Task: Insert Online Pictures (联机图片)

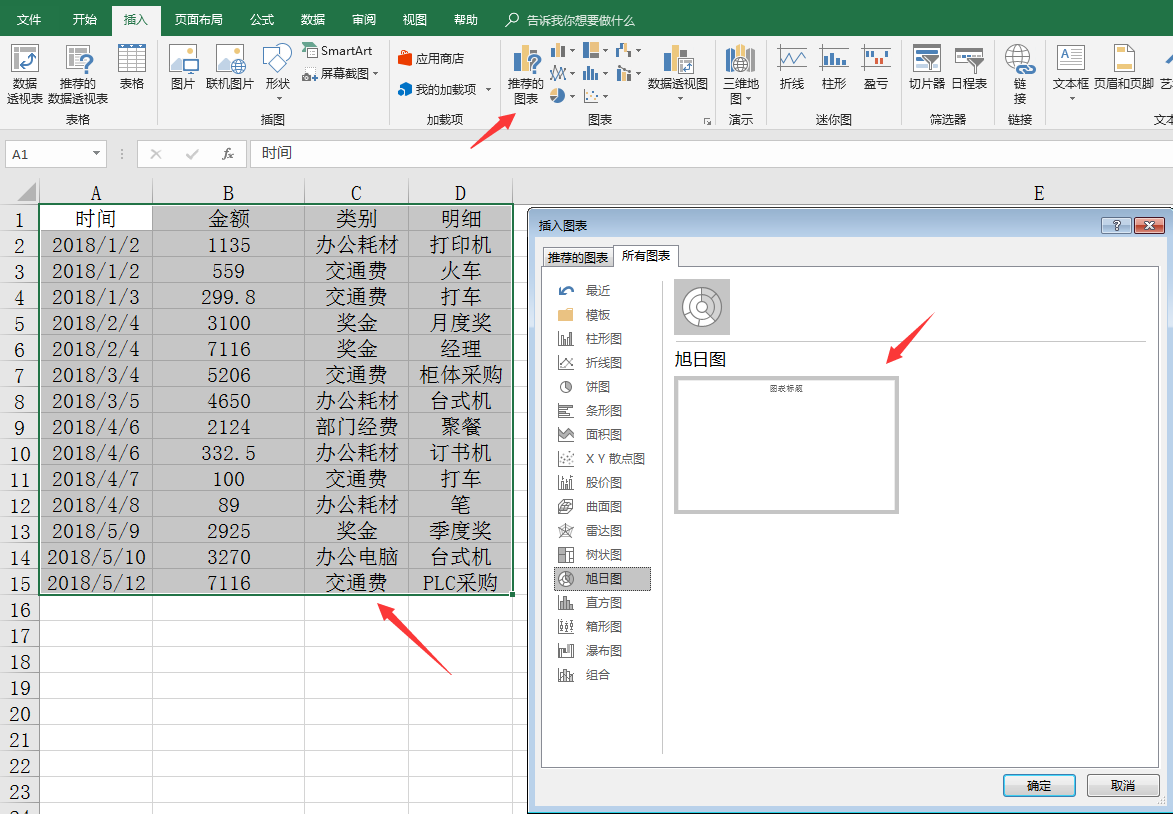Action: [x=230, y=67]
